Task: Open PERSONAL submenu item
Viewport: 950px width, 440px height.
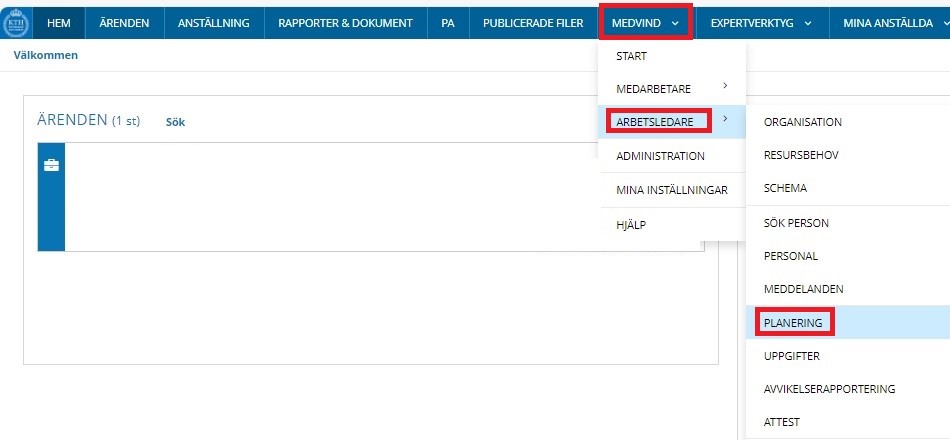Action: coord(848,256)
